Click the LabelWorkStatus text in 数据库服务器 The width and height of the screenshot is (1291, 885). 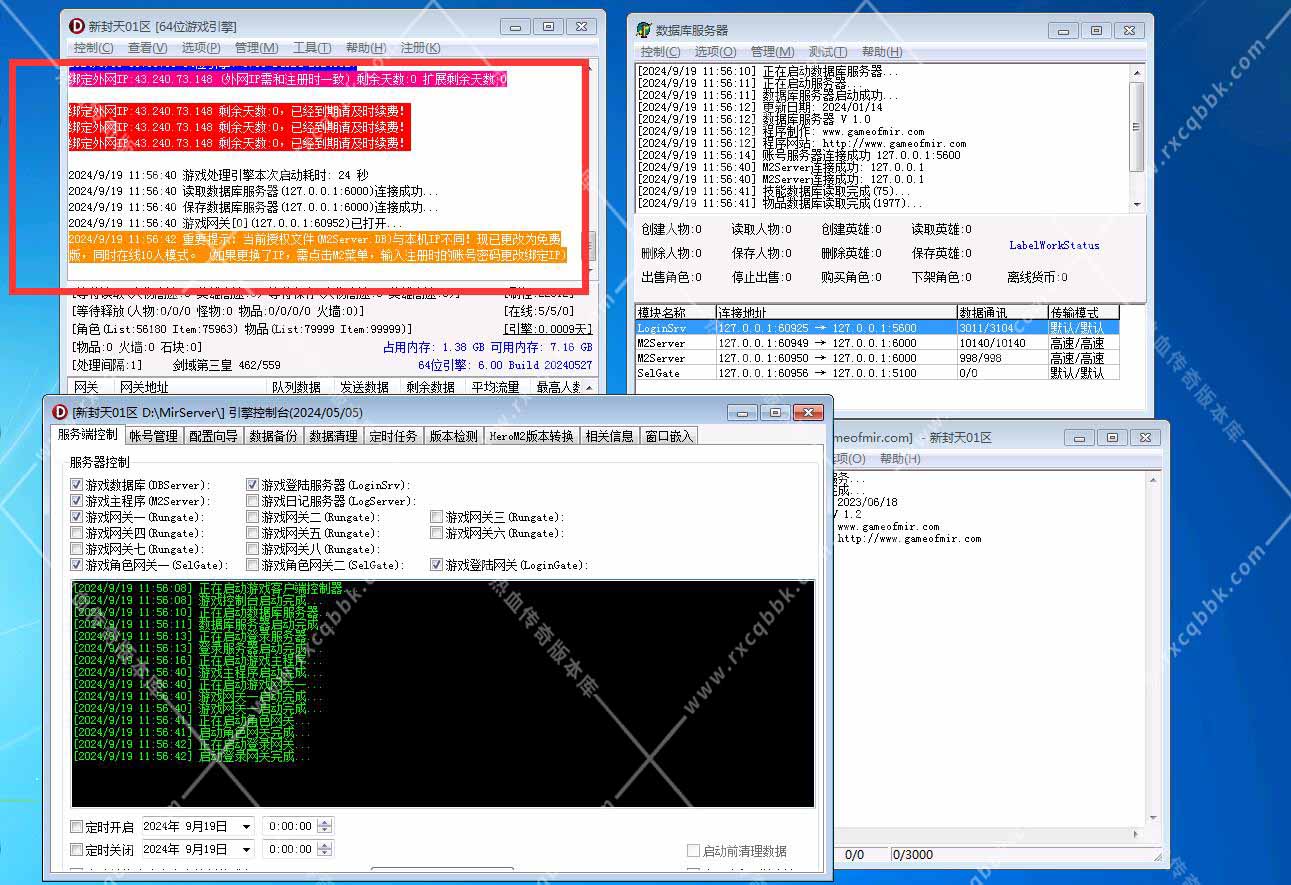click(x=1054, y=245)
